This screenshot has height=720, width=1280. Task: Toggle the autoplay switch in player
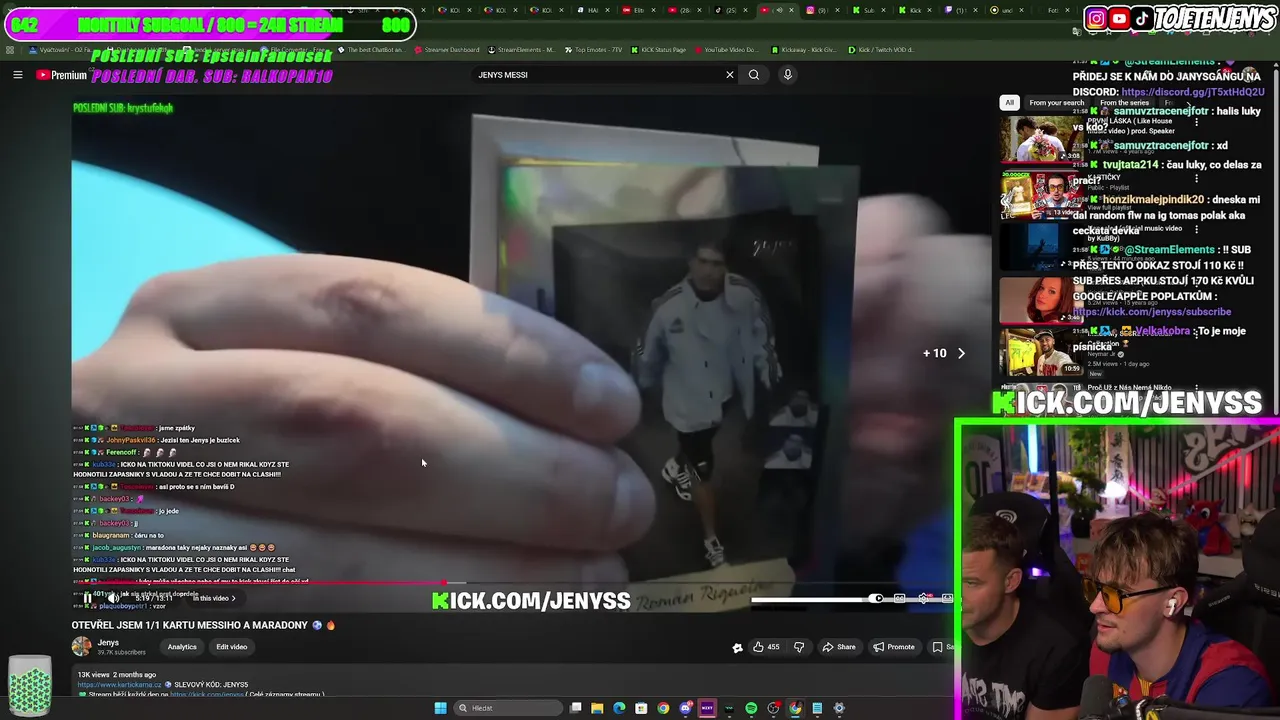[876, 598]
